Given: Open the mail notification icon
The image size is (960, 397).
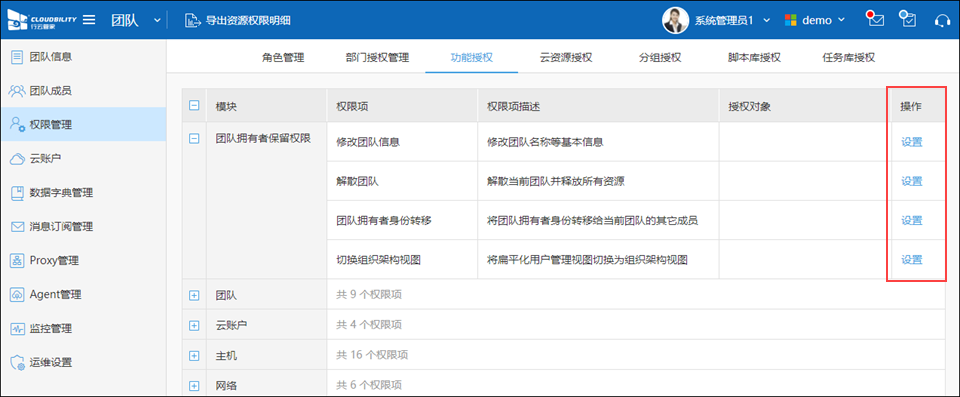Looking at the screenshot, I should tap(875, 19).
